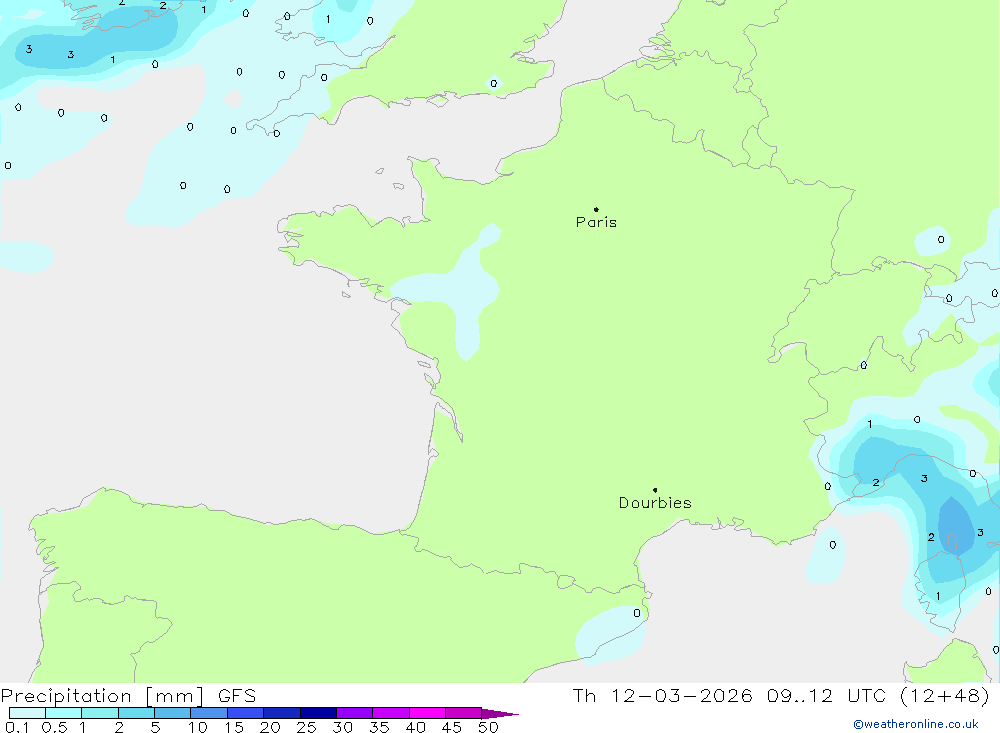Click the GFS model label

(x=237, y=695)
